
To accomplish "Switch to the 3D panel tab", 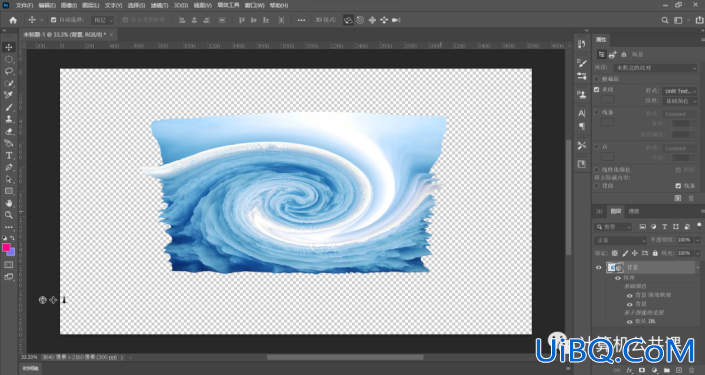I will pyautogui.click(x=599, y=211).
